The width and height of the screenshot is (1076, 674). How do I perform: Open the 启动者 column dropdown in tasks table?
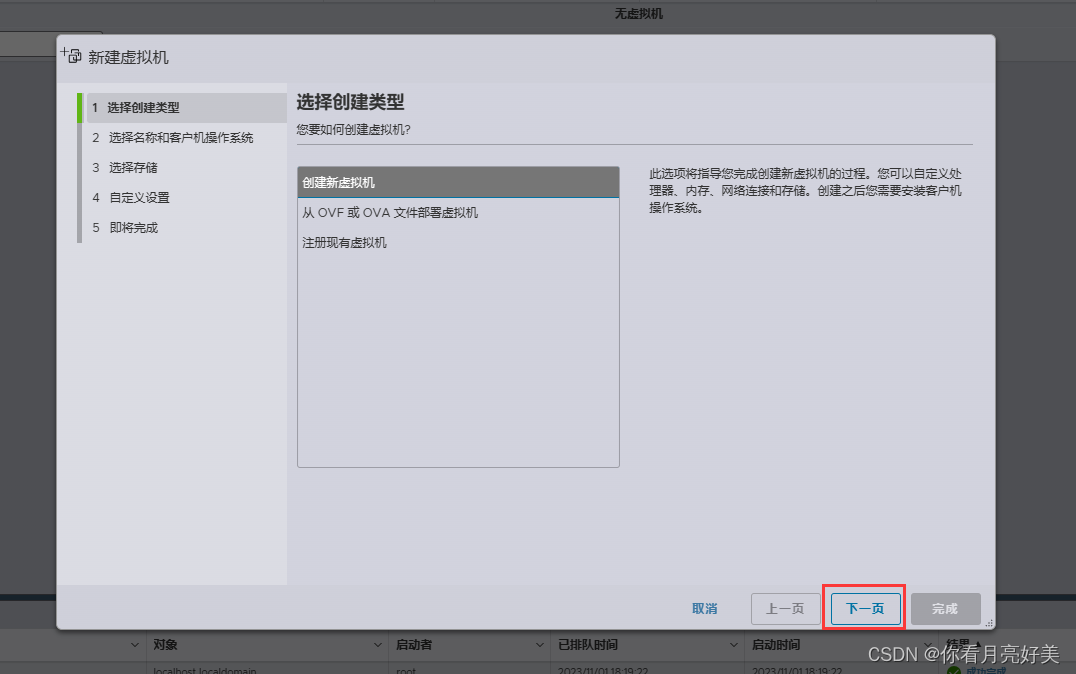tap(539, 645)
